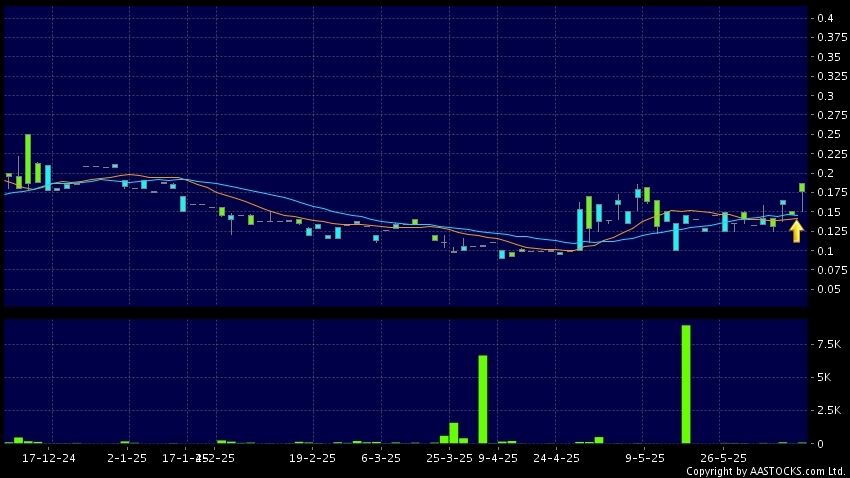Click the 26-5-25 date label
The width and height of the screenshot is (850, 478).
[723, 458]
